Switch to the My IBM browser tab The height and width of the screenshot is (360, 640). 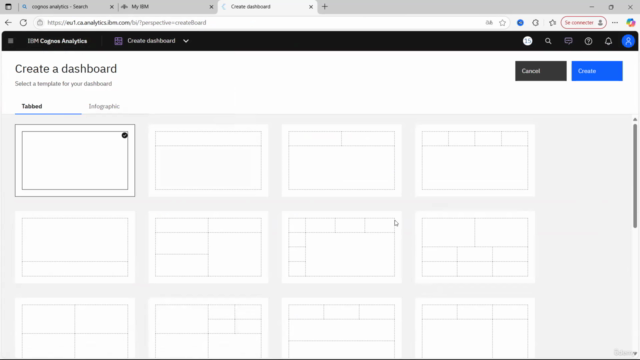point(140,7)
